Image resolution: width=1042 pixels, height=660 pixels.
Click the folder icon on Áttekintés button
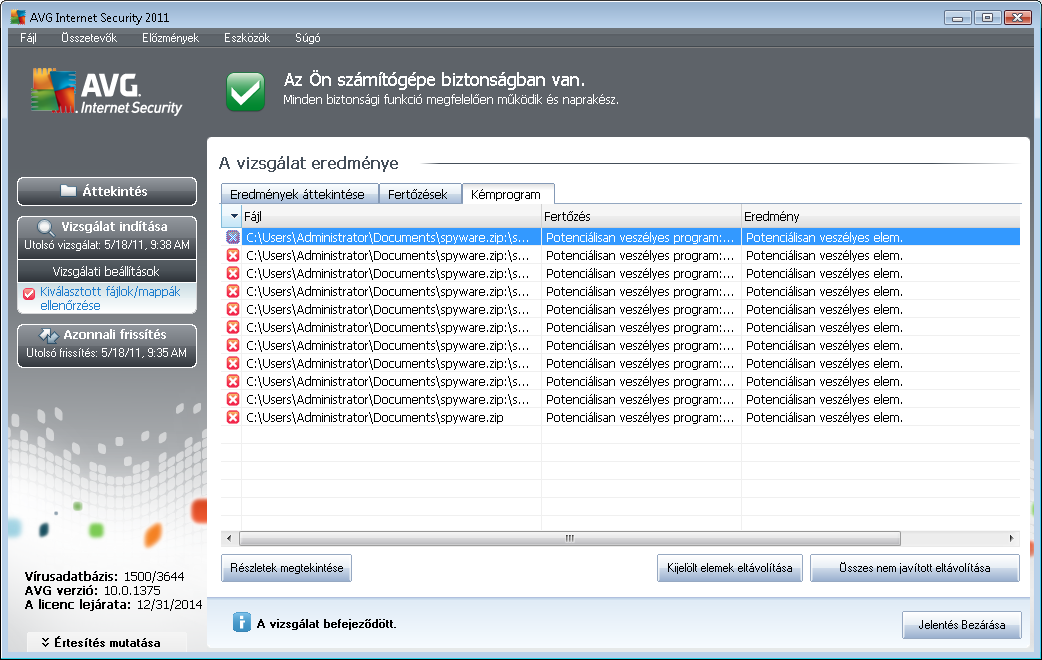point(68,191)
